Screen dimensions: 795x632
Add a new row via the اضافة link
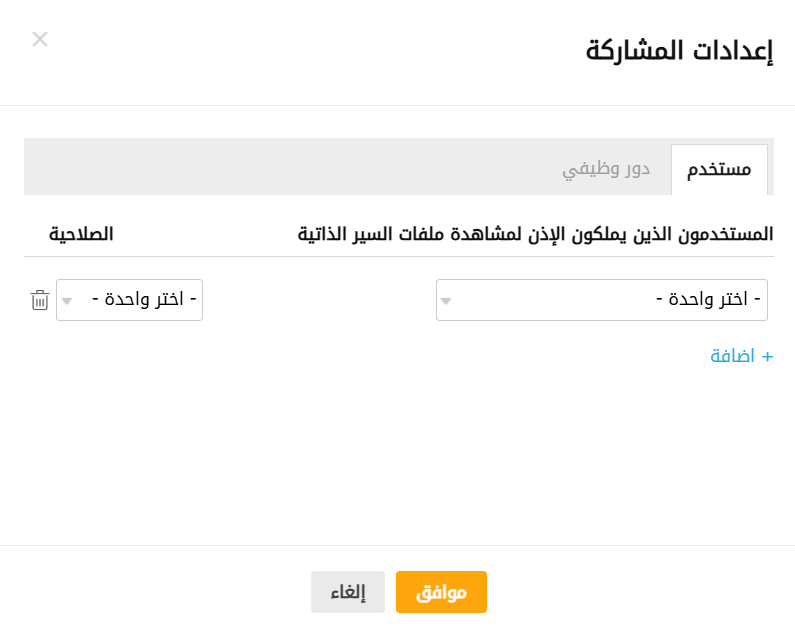tap(735, 356)
